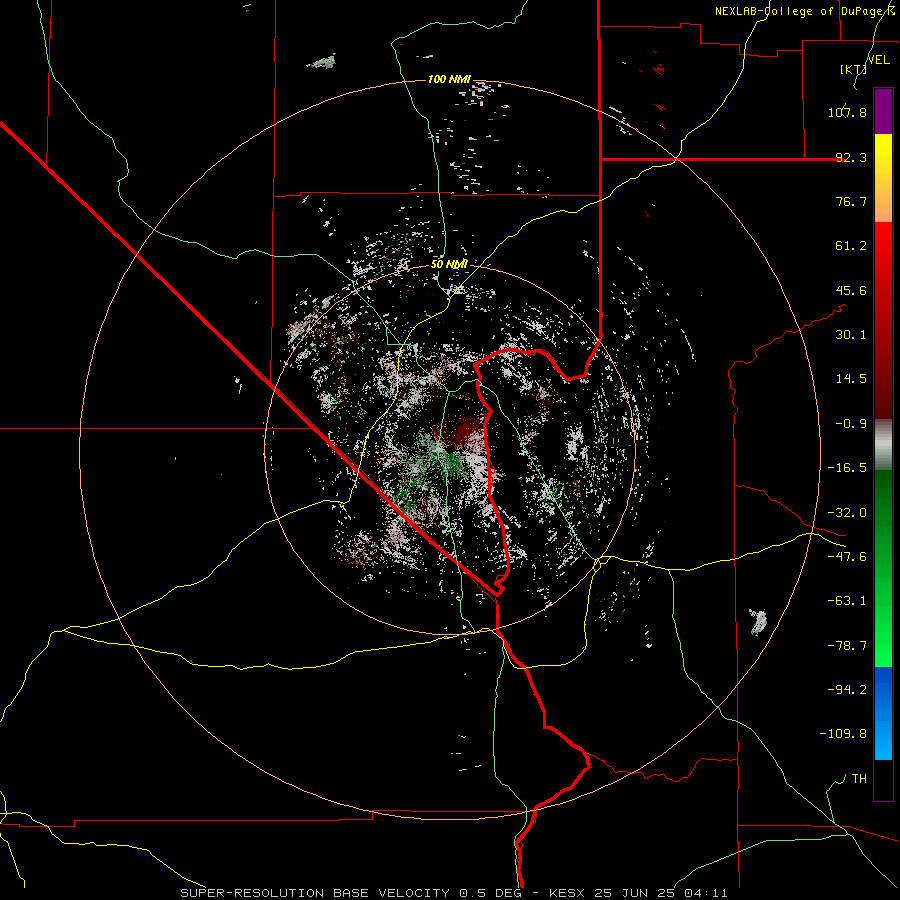The image size is (900, 900).
Task: Select the 14.5 scale value
Action: pyautogui.click(x=851, y=379)
